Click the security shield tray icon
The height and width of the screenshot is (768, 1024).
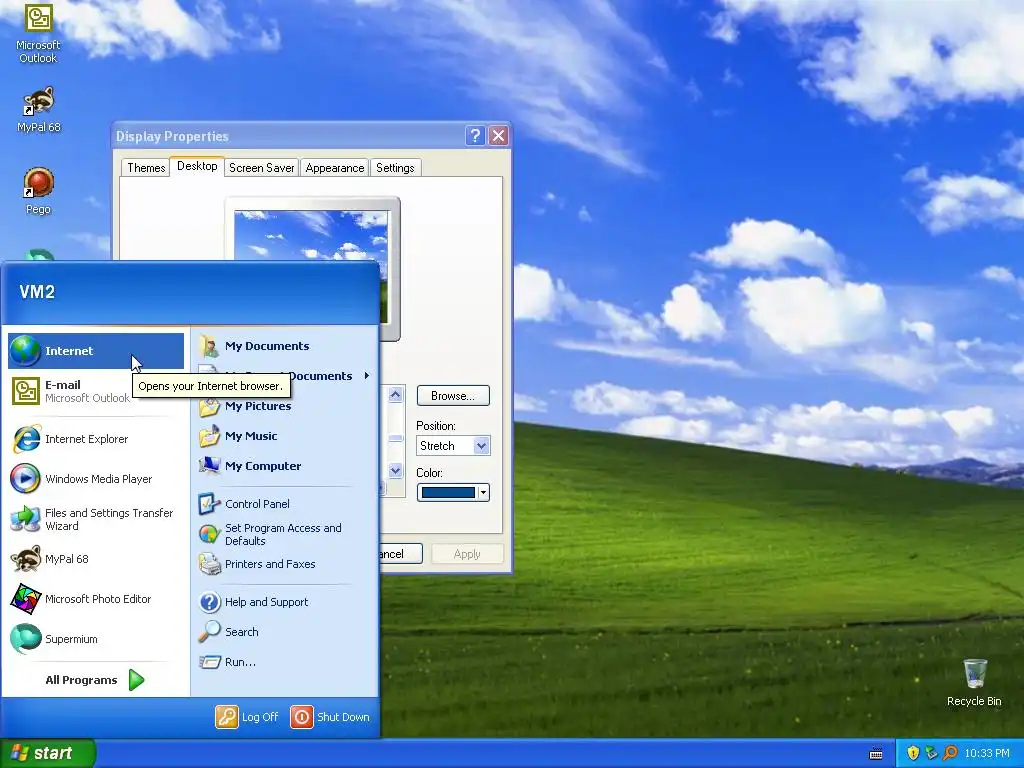pyautogui.click(x=913, y=753)
